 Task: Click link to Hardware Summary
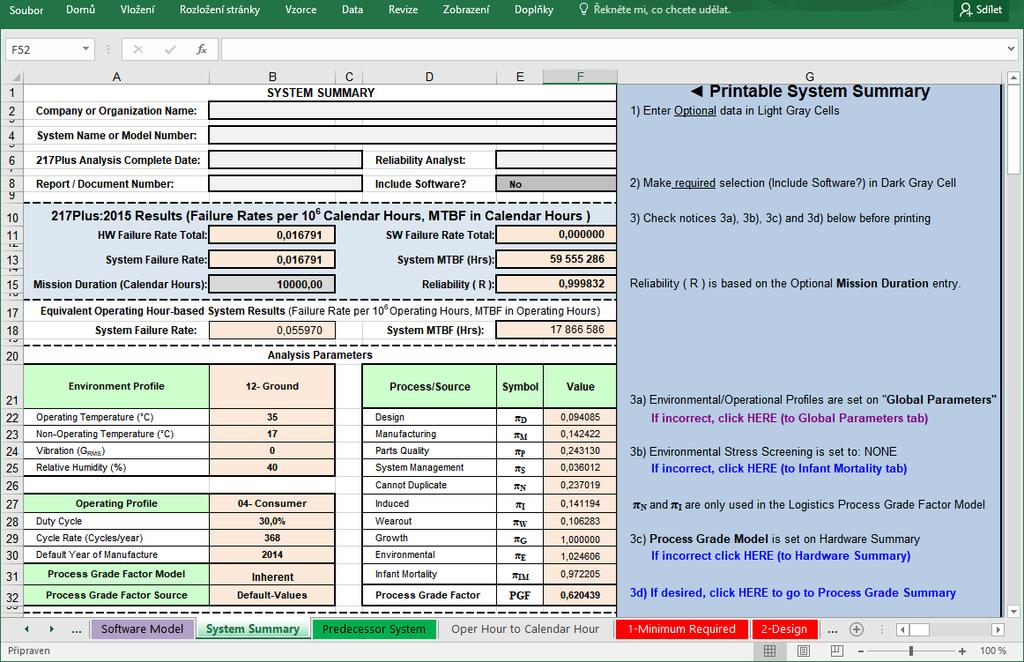pos(780,556)
